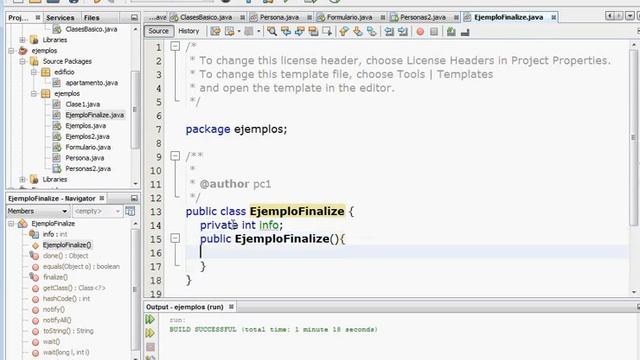Screen dimensions: 640x360
Task: Click yellow Re-run with modifications Output icon
Action: tap(150, 333)
